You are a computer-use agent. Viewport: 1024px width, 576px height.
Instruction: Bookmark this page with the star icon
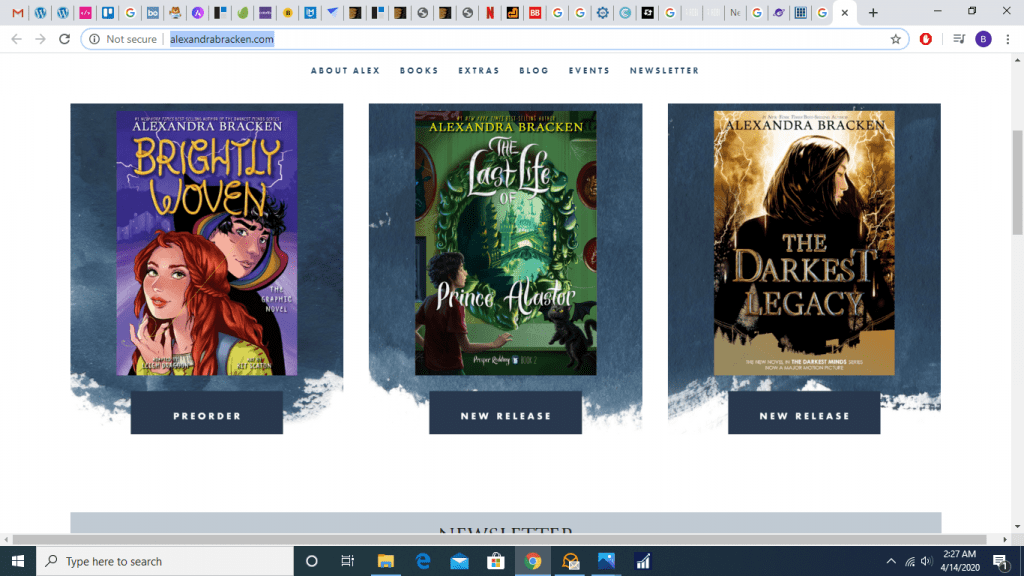(895, 39)
